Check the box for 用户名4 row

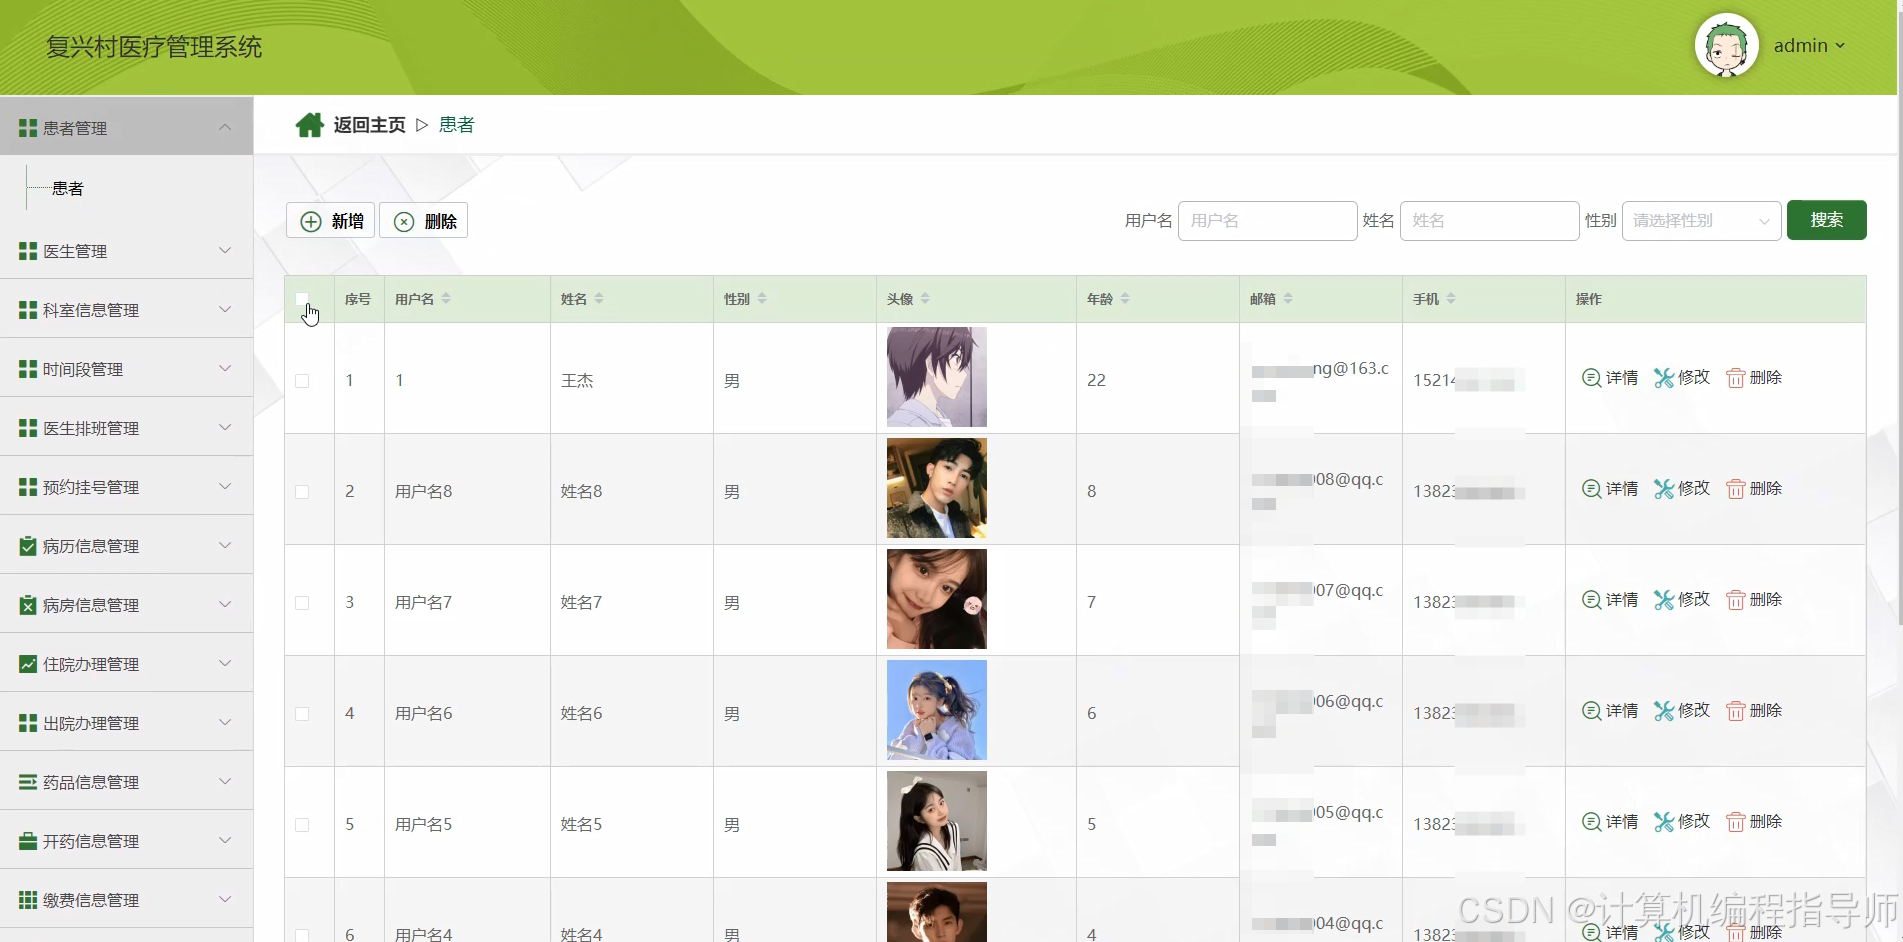(302, 935)
